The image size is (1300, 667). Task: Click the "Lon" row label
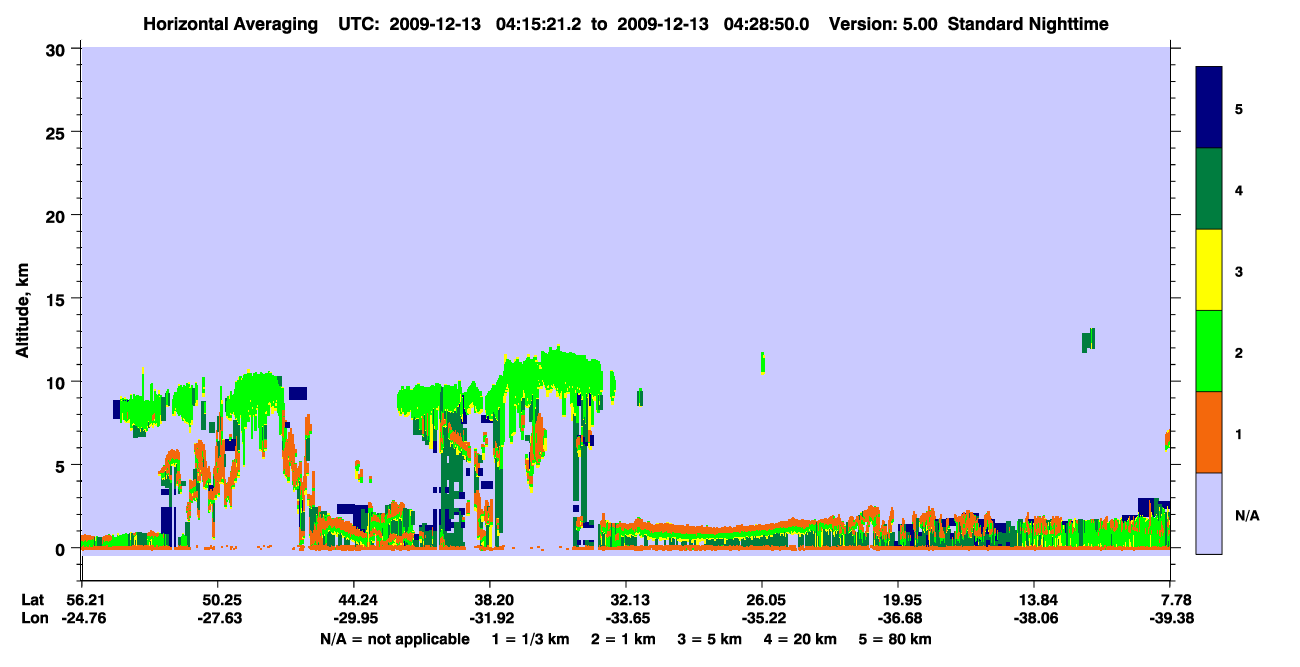pyautogui.click(x=33, y=618)
